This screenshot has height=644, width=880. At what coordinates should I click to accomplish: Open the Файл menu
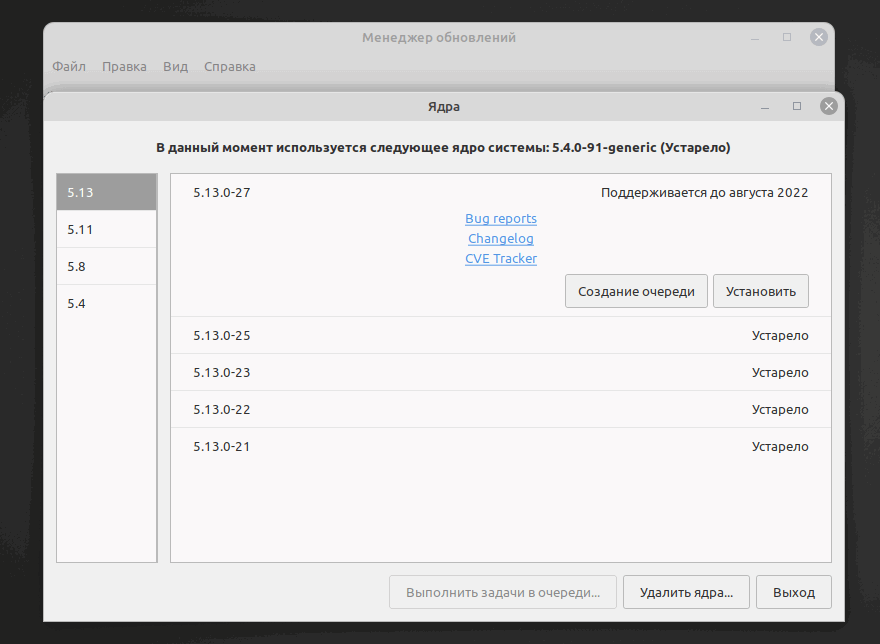tap(69, 67)
